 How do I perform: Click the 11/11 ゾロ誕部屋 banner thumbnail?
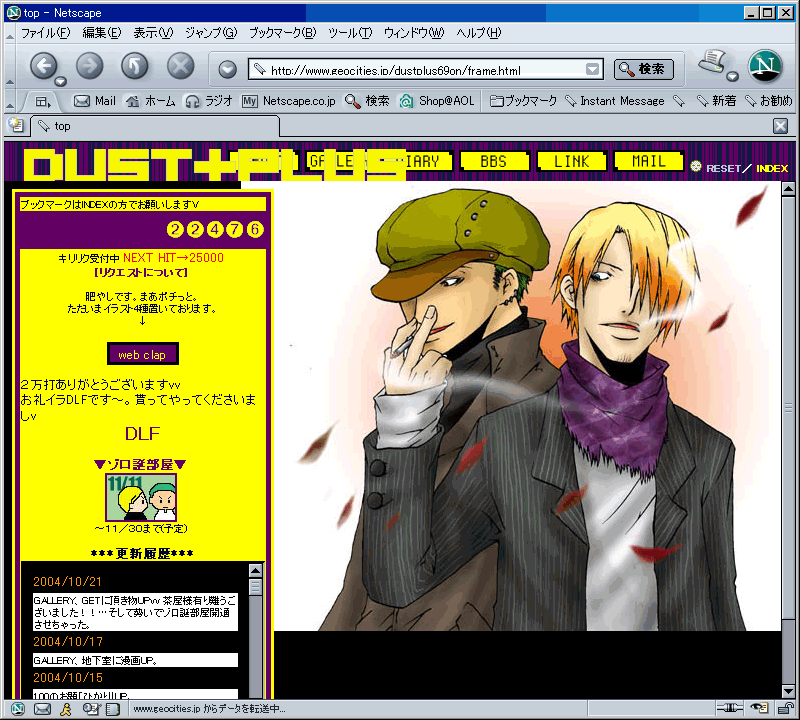point(141,498)
